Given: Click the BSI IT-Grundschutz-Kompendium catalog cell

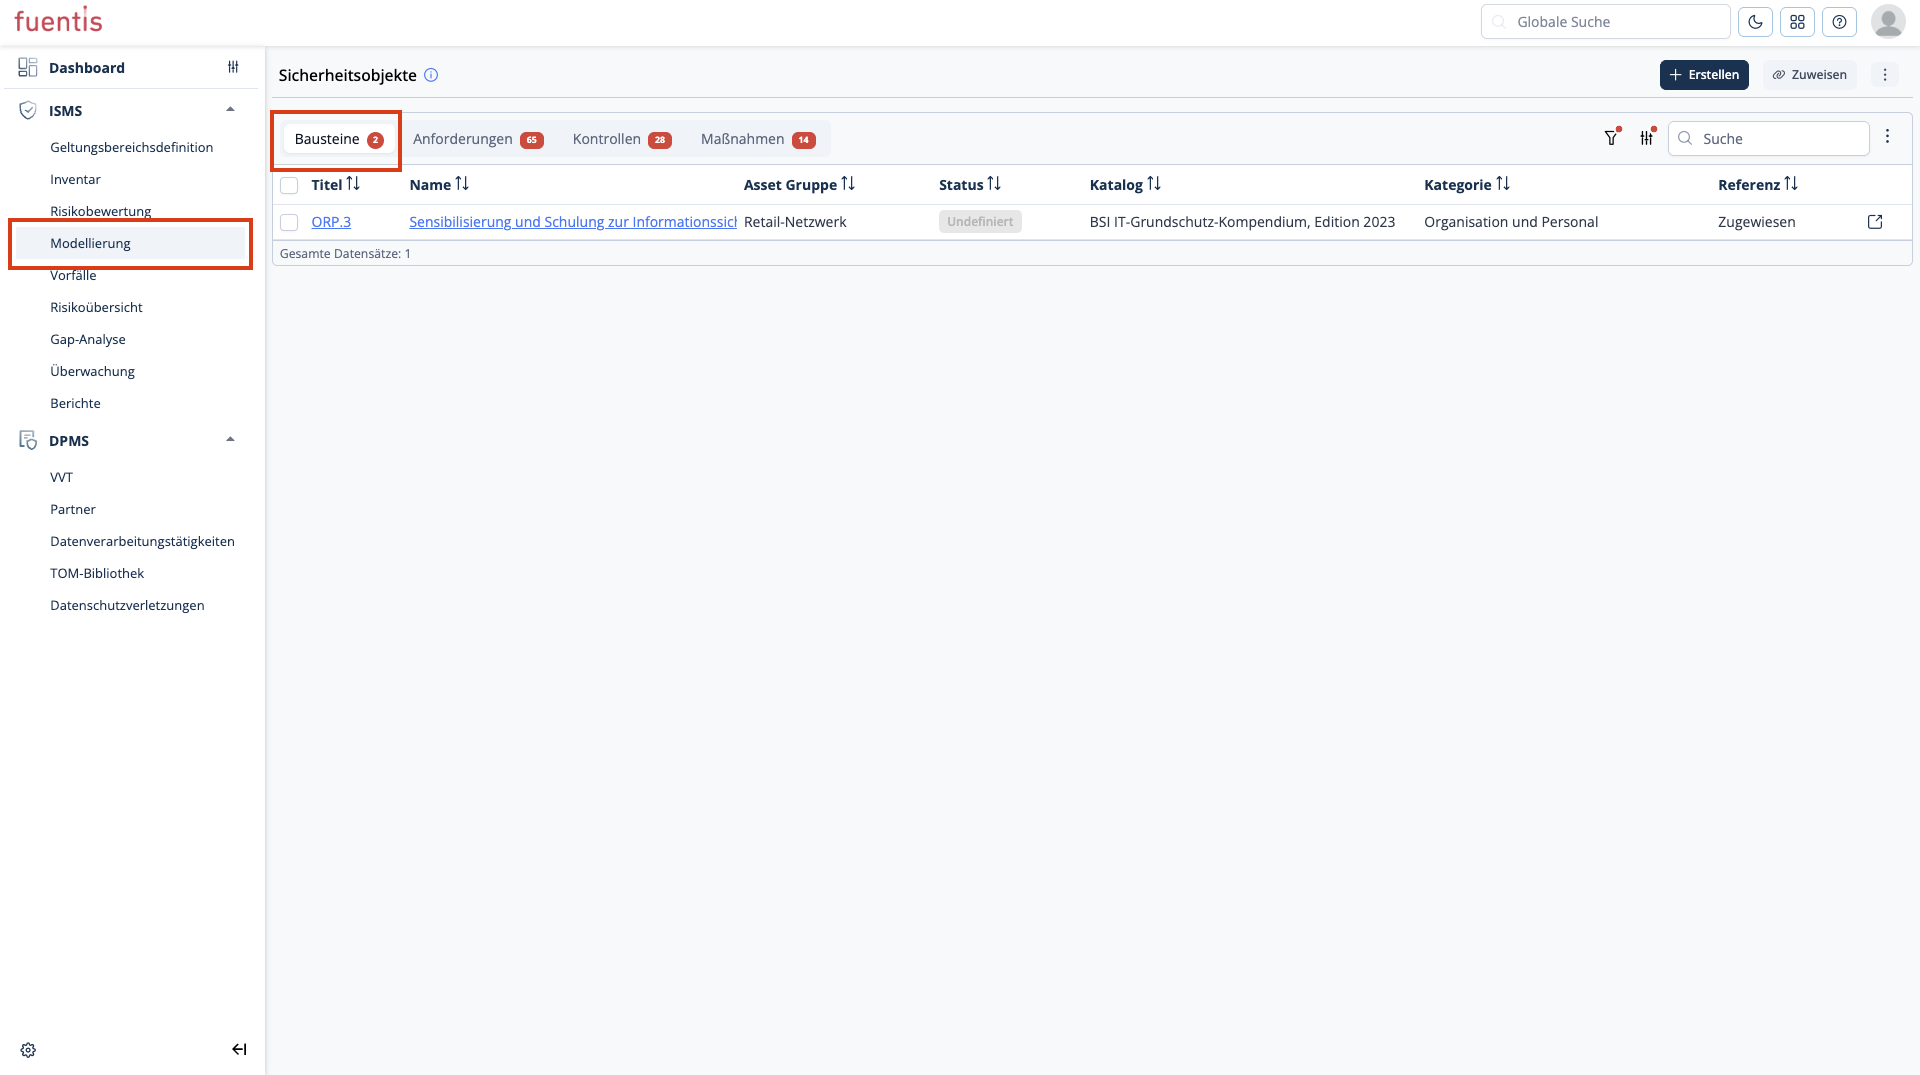Looking at the screenshot, I should [1242, 222].
